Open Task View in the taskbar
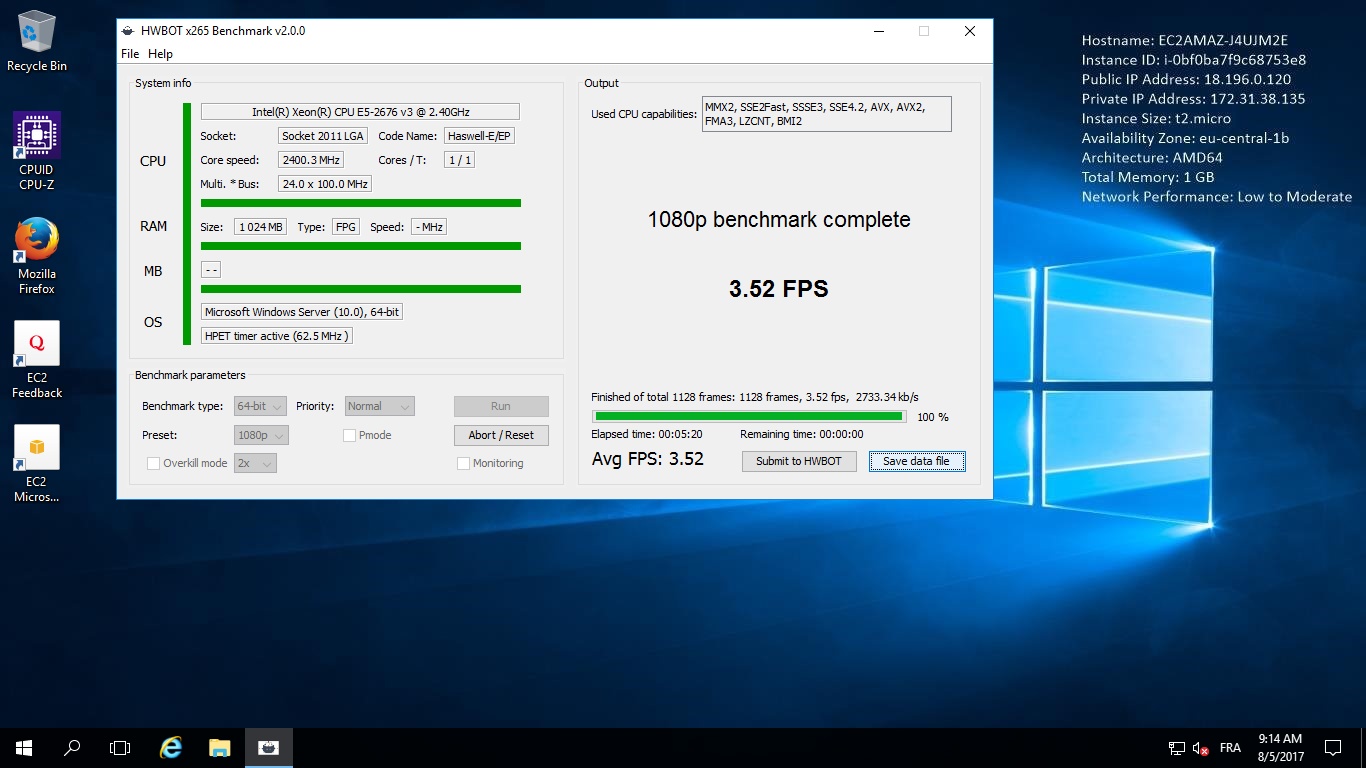Image resolution: width=1366 pixels, height=768 pixels. pyautogui.click(x=120, y=747)
